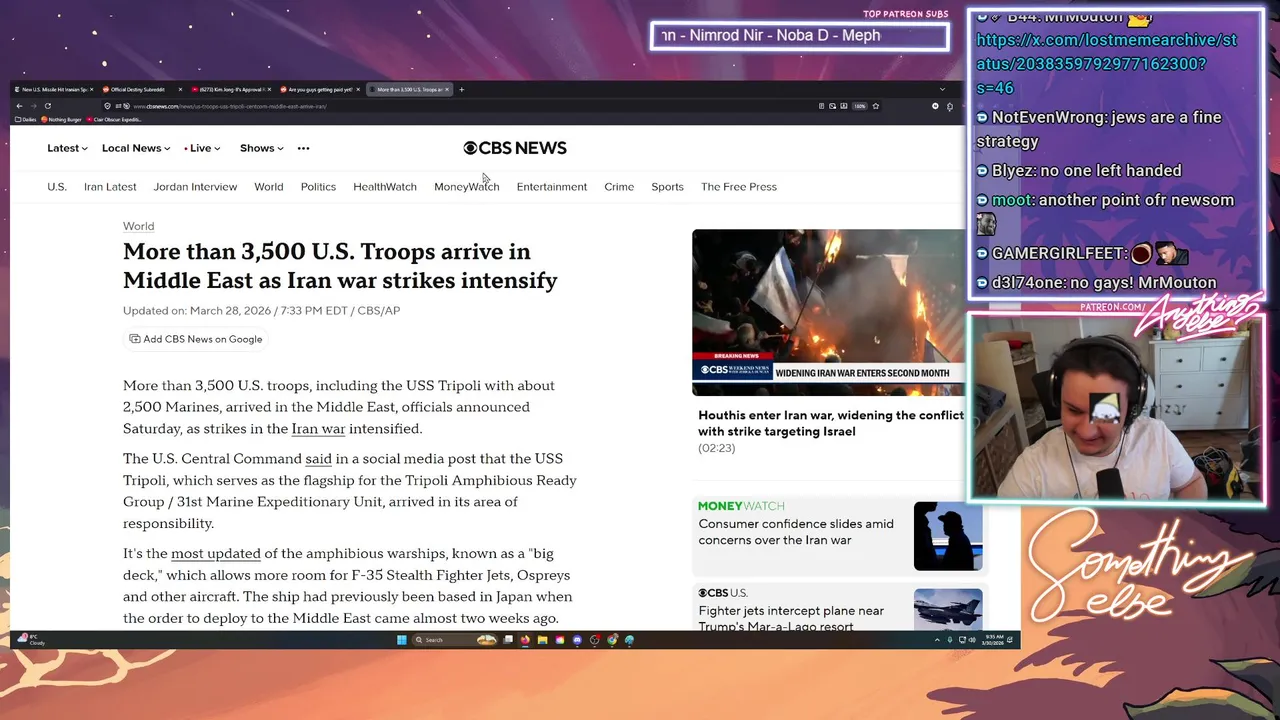Open File Explorer from the taskbar

(x=542, y=640)
